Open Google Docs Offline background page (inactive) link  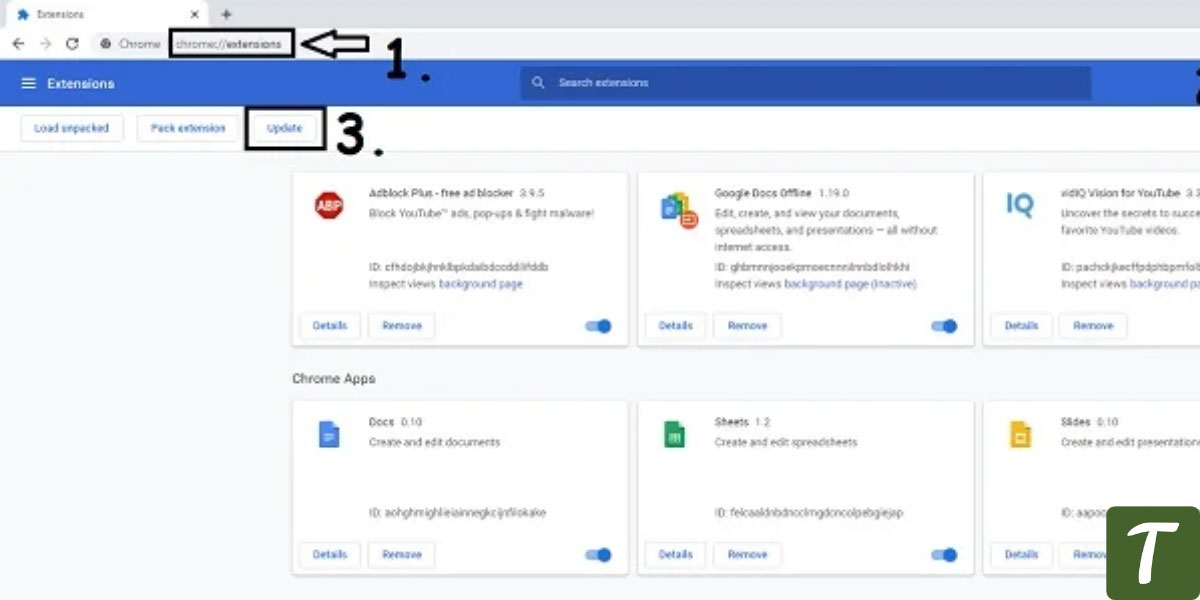click(850, 284)
